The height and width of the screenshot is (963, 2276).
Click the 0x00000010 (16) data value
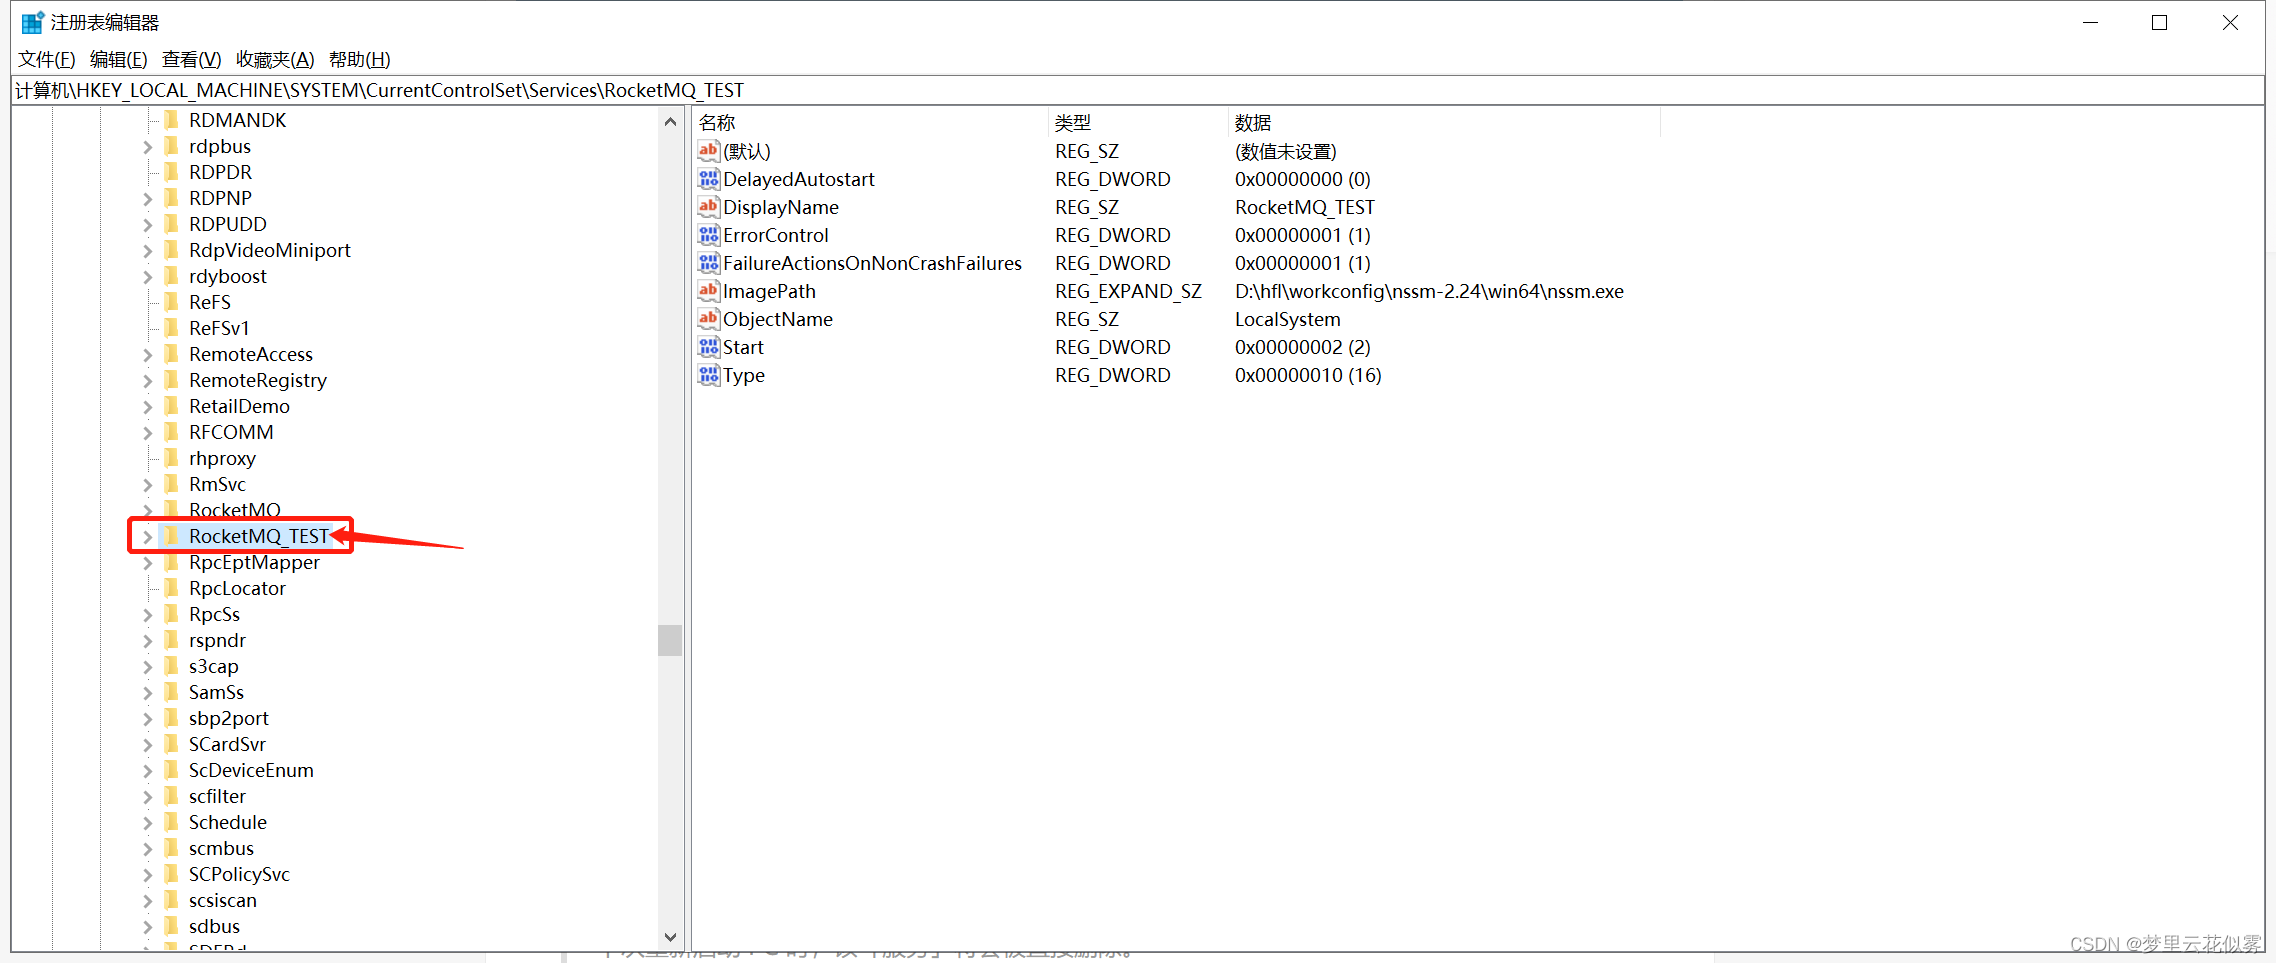pyautogui.click(x=1308, y=375)
